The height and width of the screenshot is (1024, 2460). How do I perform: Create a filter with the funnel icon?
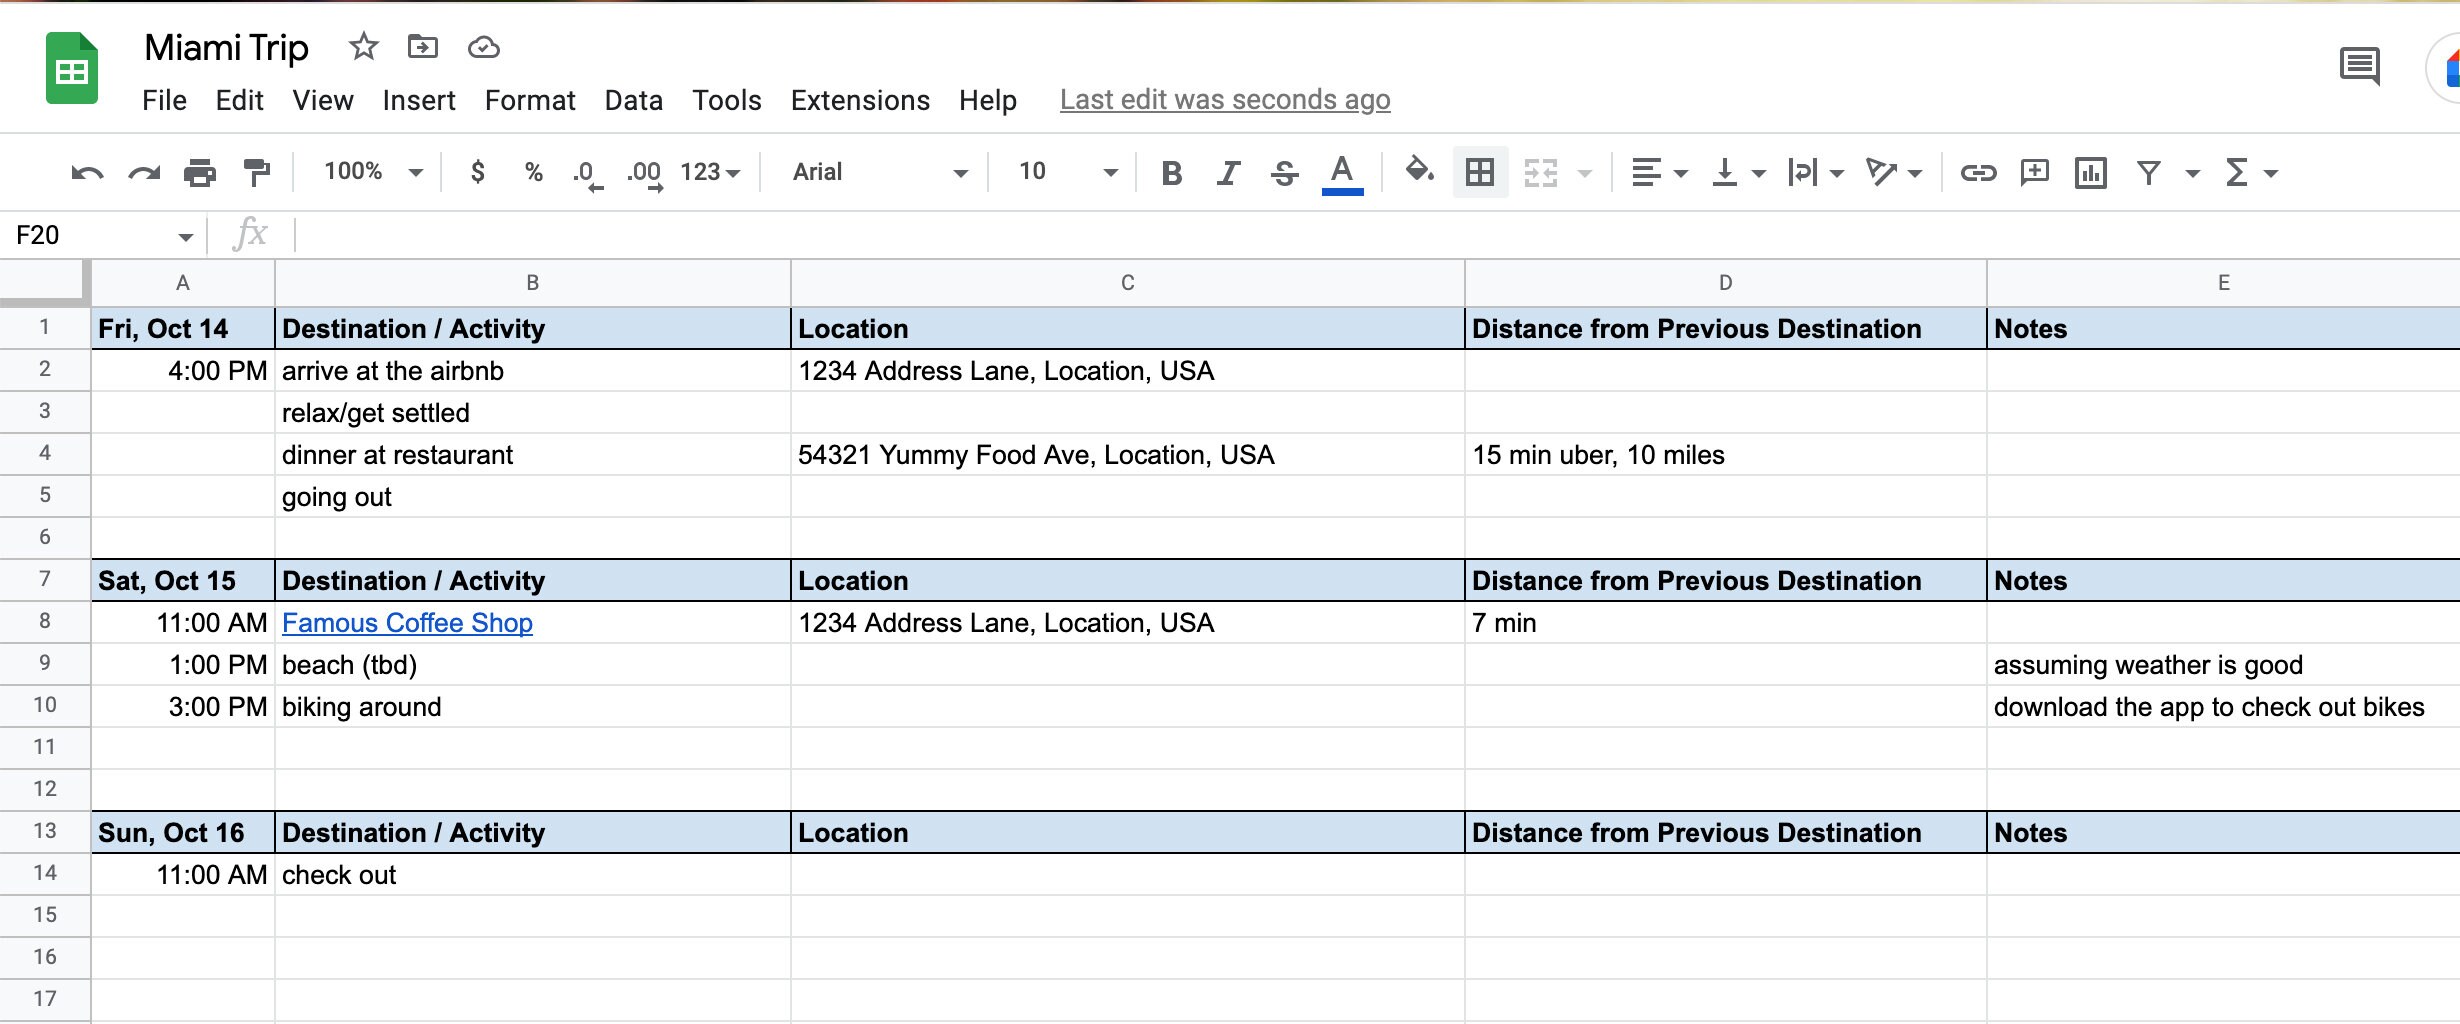(x=2148, y=172)
